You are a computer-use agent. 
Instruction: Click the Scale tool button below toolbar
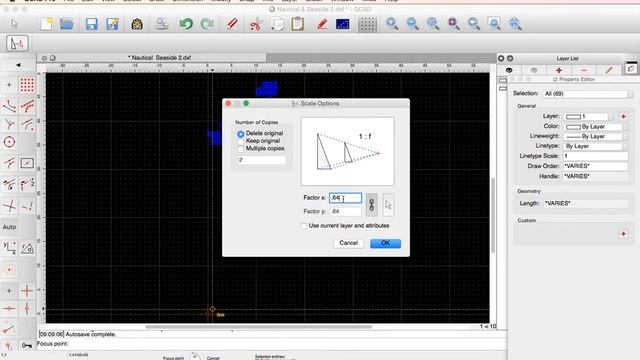(x=17, y=43)
